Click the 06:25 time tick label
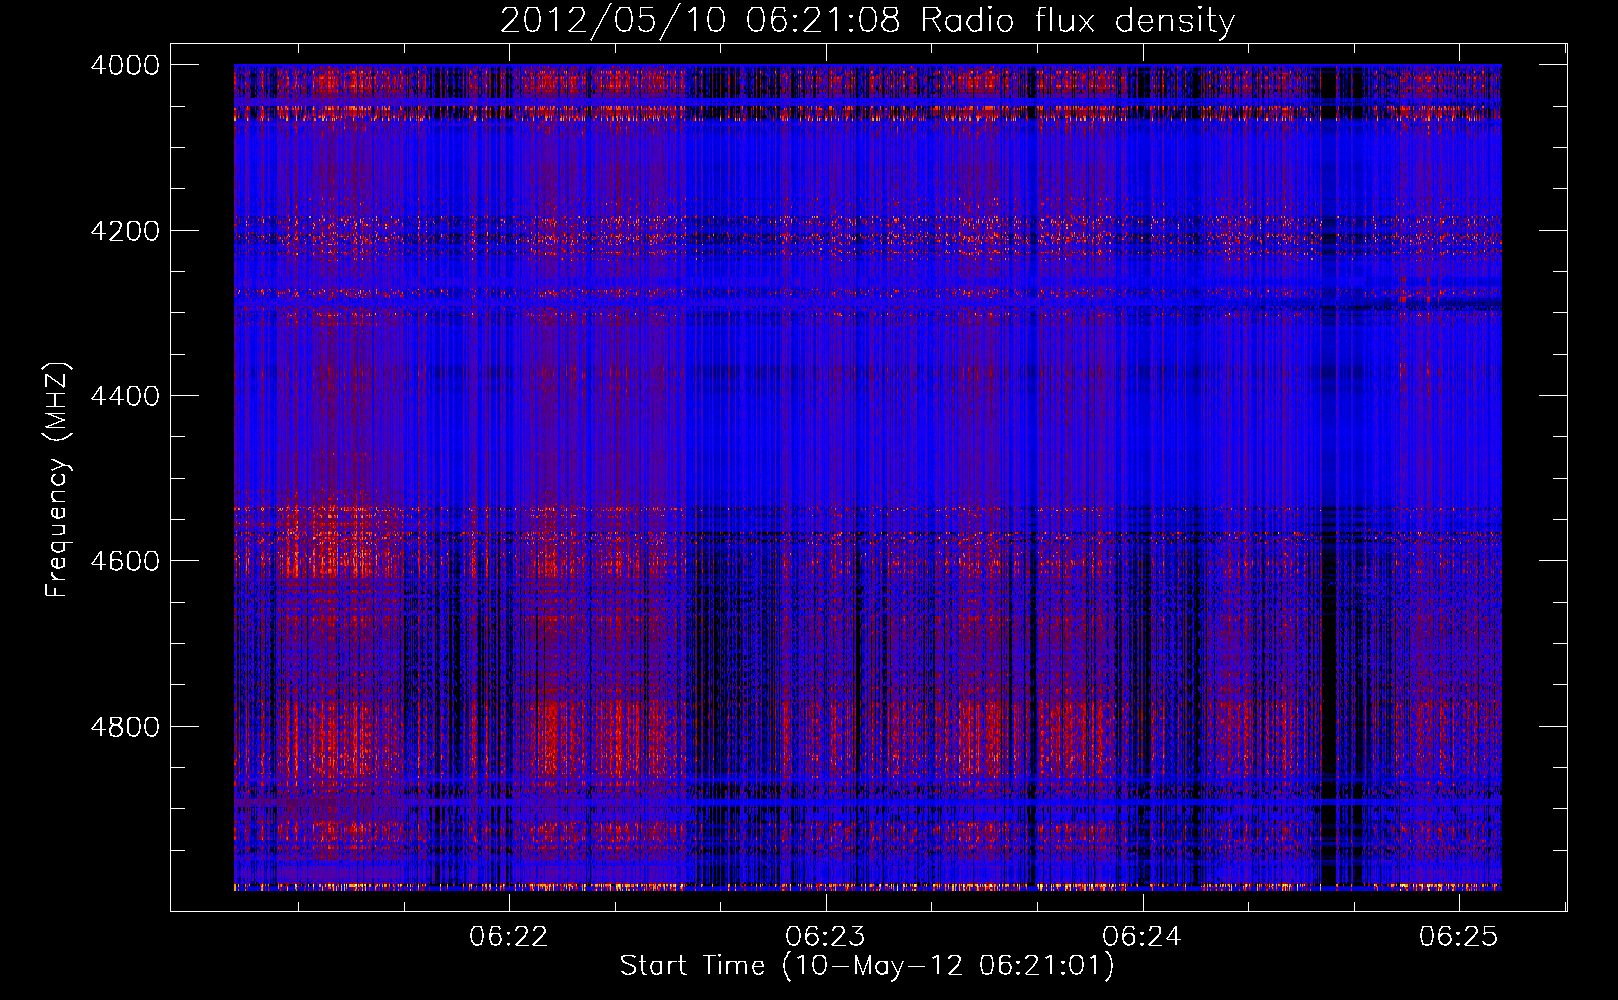This screenshot has width=1618, height=1000. [x=1459, y=936]
